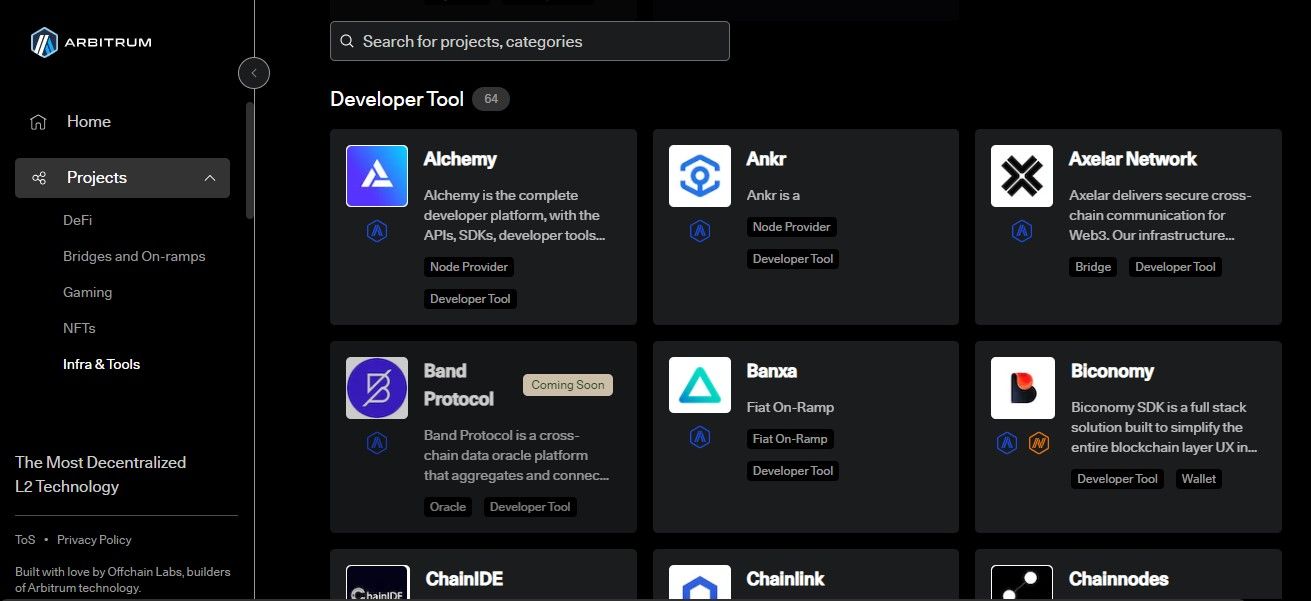Open the Axelar Network logo
1311x601 pixels.
pyautogui.click(x=1022, y=176)
